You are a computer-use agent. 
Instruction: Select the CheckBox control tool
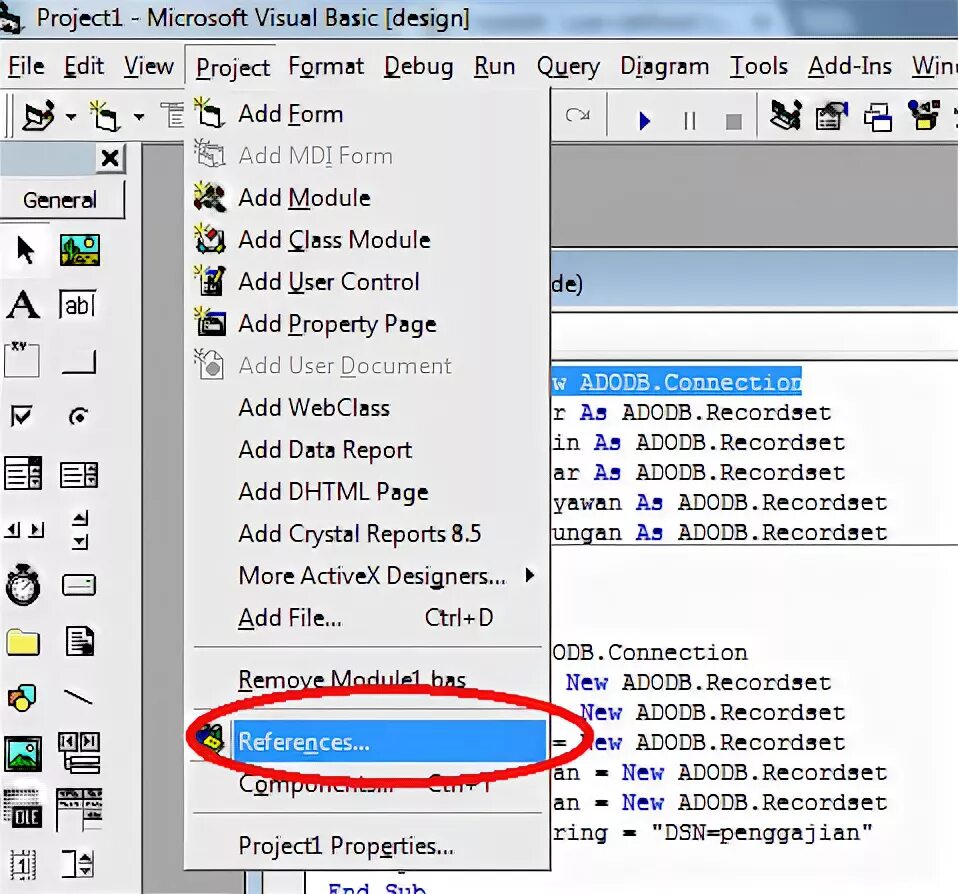click(x=22, y=416)
